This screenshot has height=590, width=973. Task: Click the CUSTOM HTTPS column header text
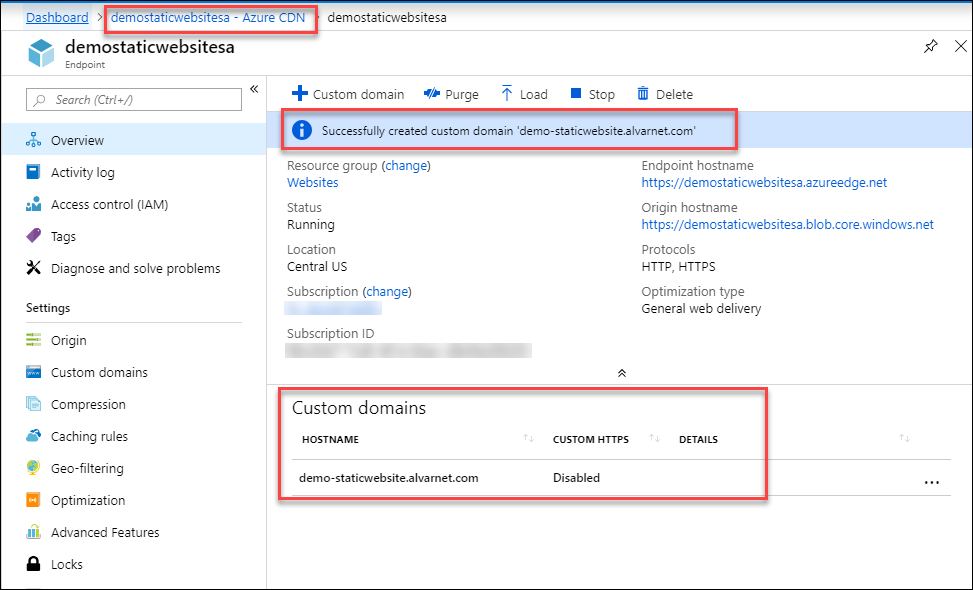click(x=591, y=439)
